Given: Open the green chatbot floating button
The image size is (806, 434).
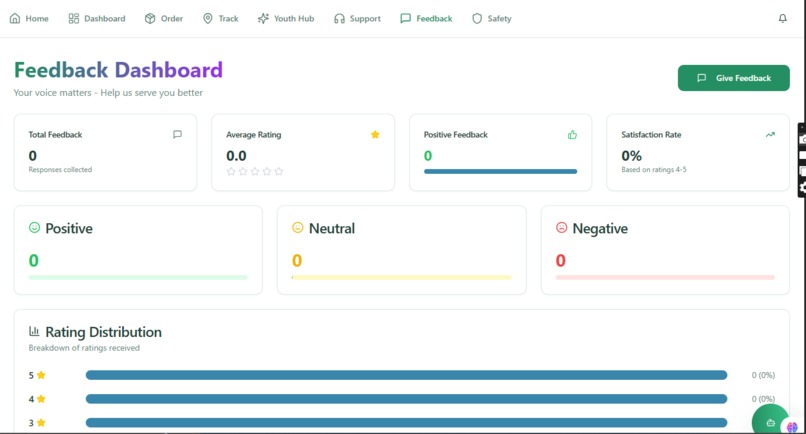Looking at the screenshot, I should click(770, 423).
